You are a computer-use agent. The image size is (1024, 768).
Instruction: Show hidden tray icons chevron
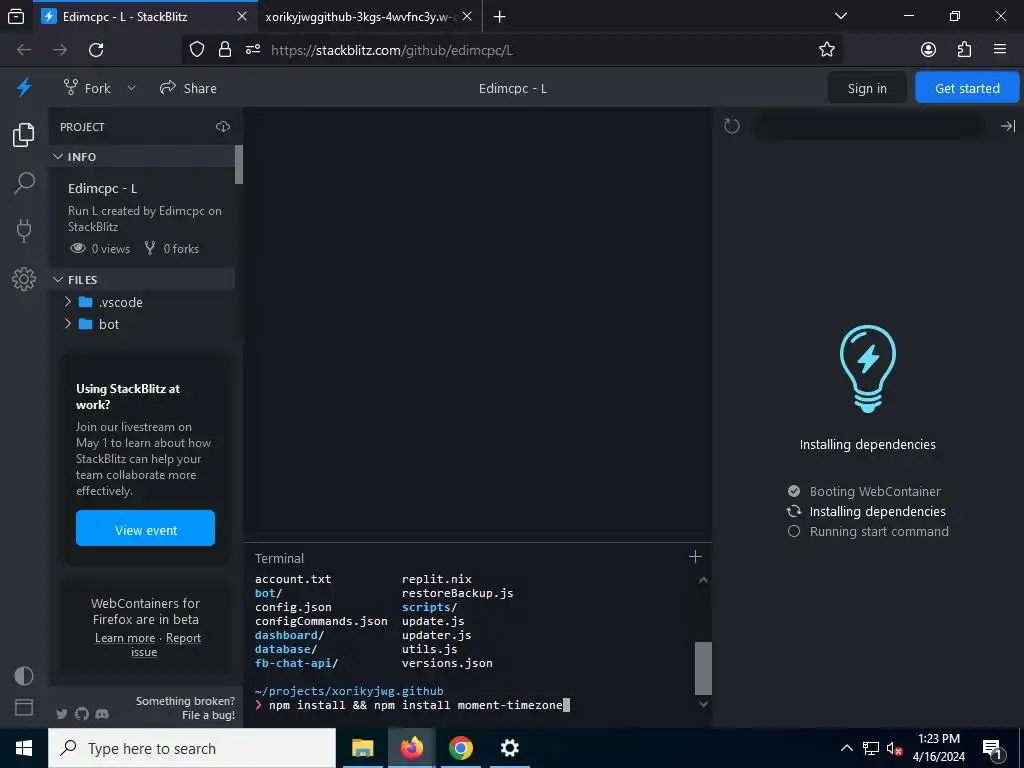[x=846, y=748]
